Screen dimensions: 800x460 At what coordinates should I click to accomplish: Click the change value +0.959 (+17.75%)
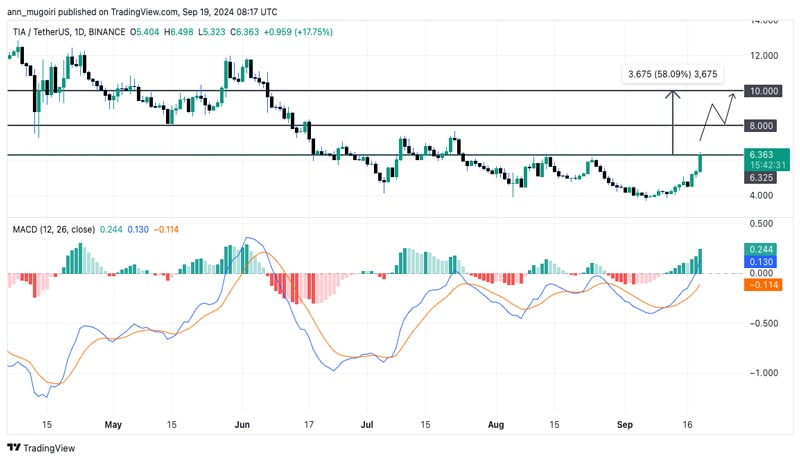coord(298,32)
